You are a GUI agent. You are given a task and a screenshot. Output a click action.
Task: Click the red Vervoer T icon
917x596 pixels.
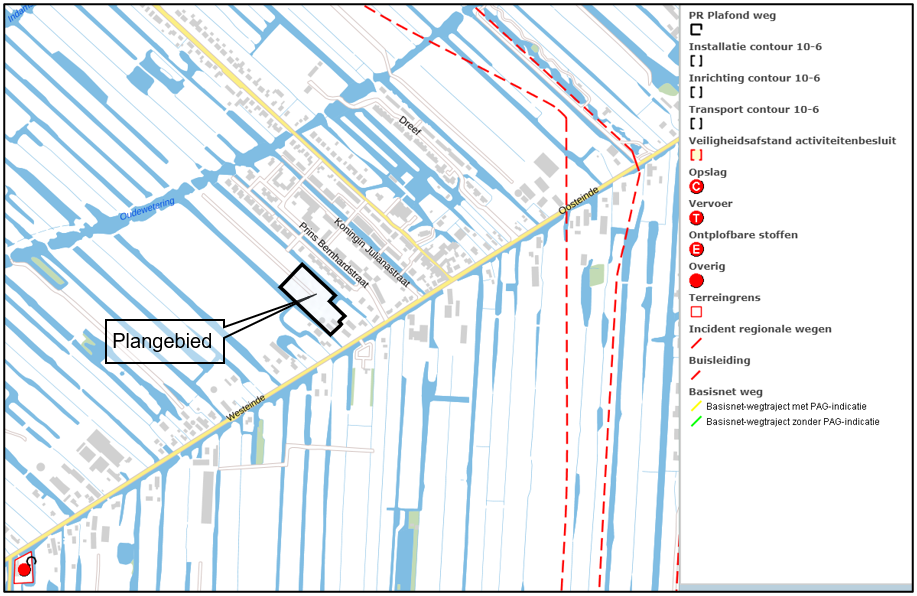(696, 218)
